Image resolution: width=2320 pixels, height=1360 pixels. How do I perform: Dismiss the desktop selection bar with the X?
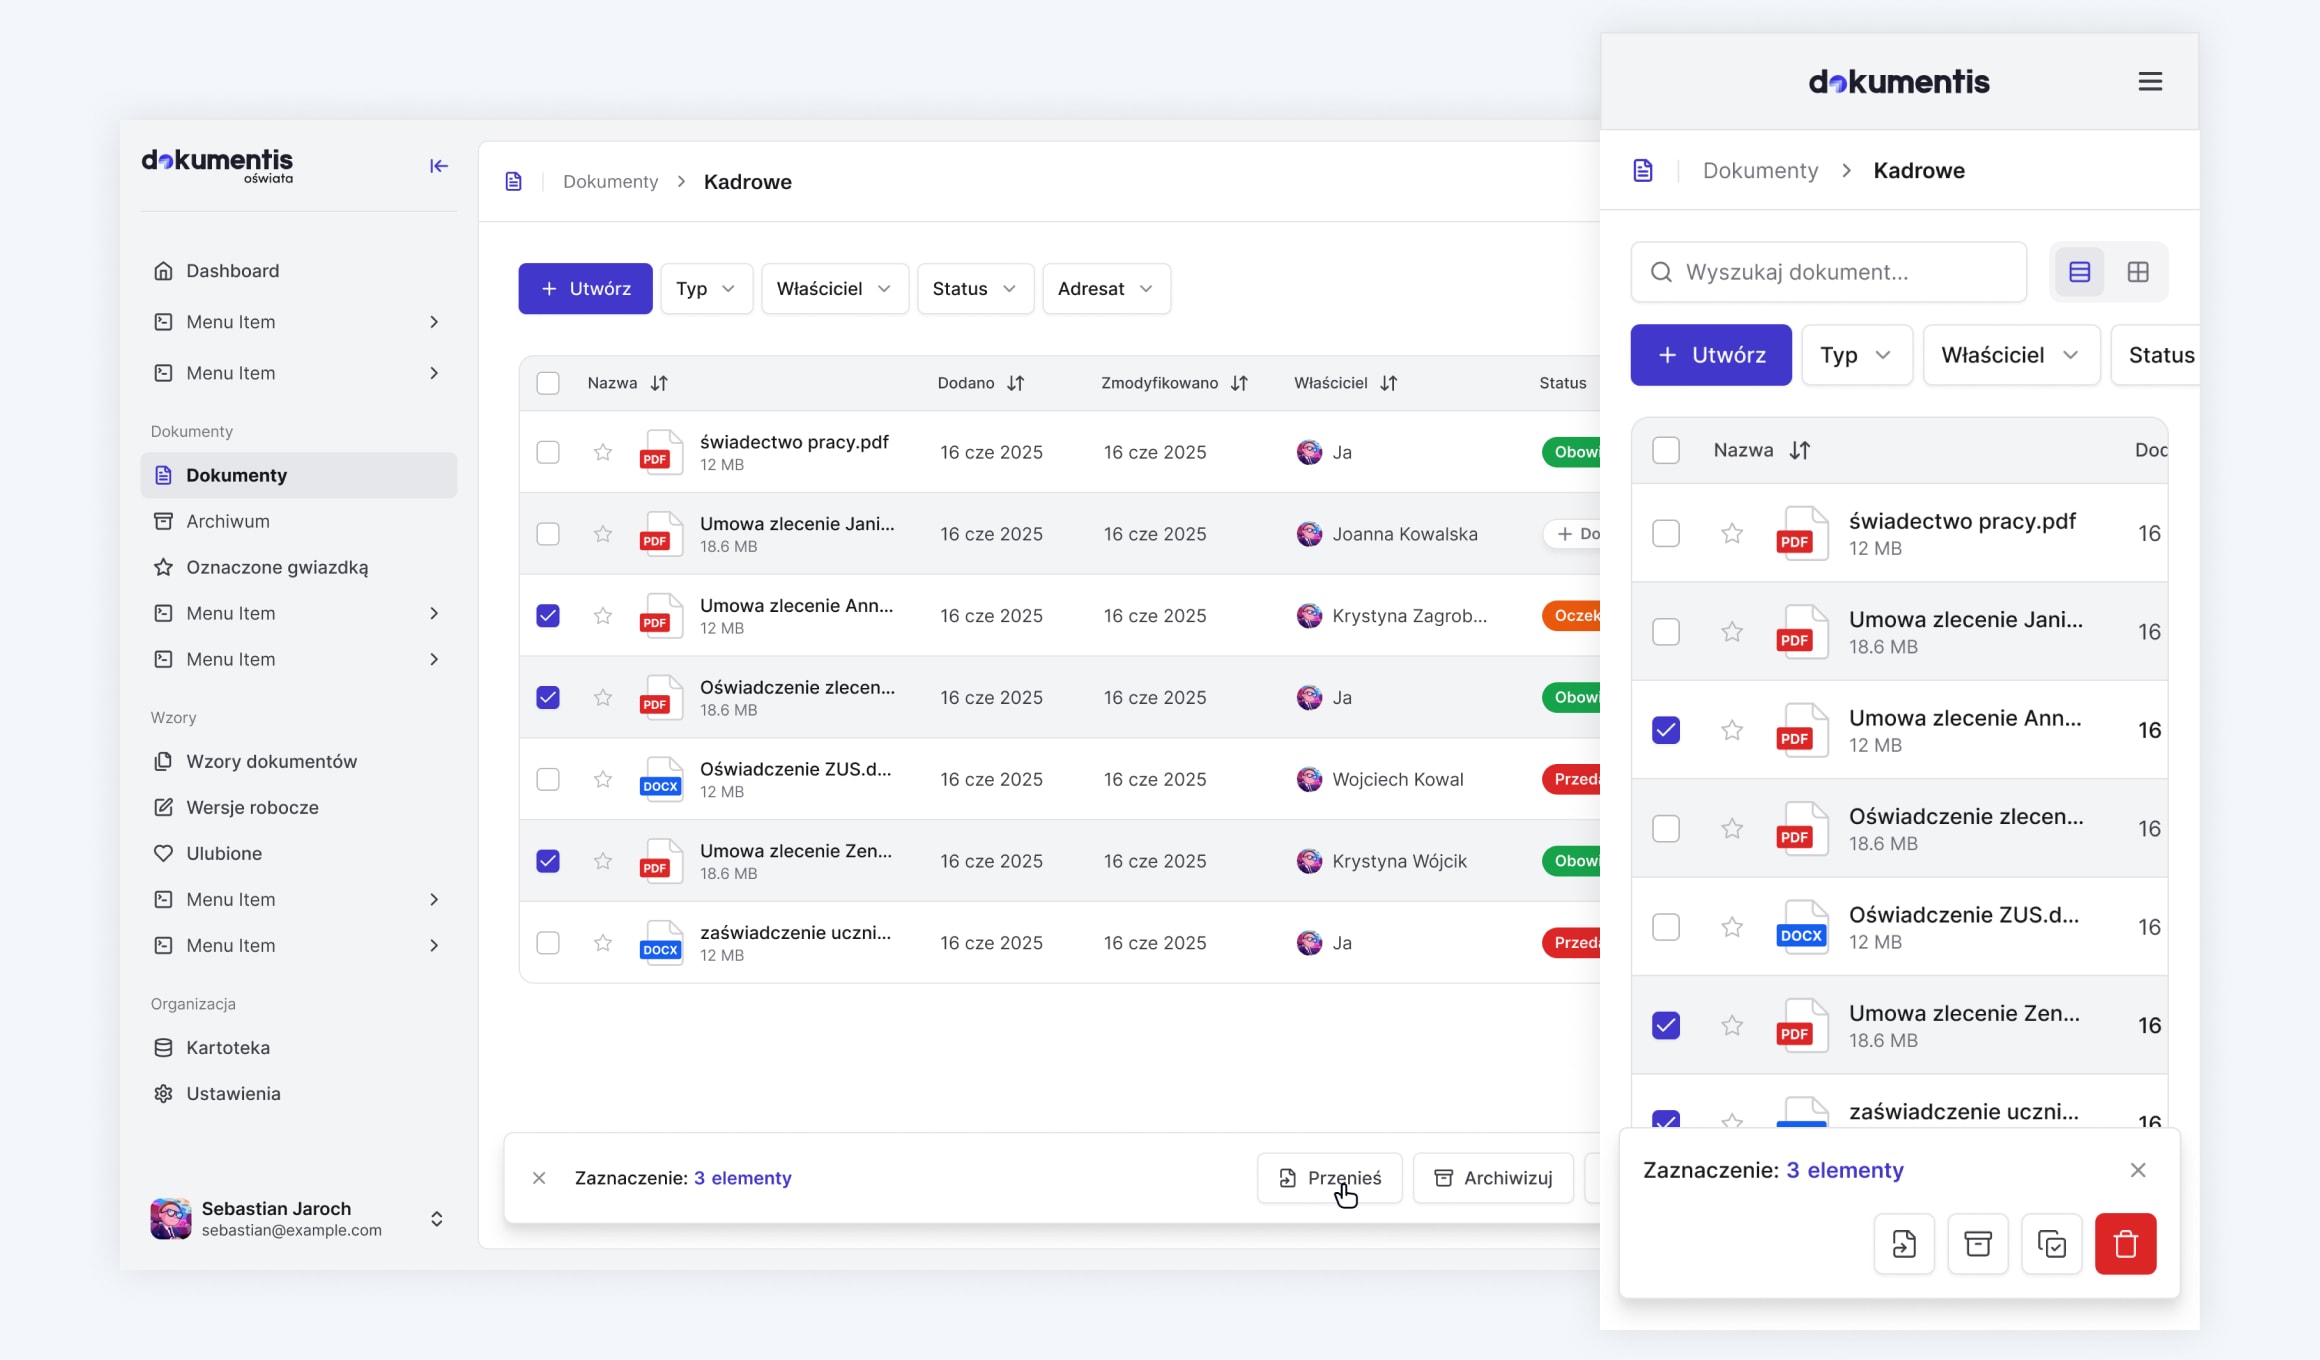[539, 1178]
